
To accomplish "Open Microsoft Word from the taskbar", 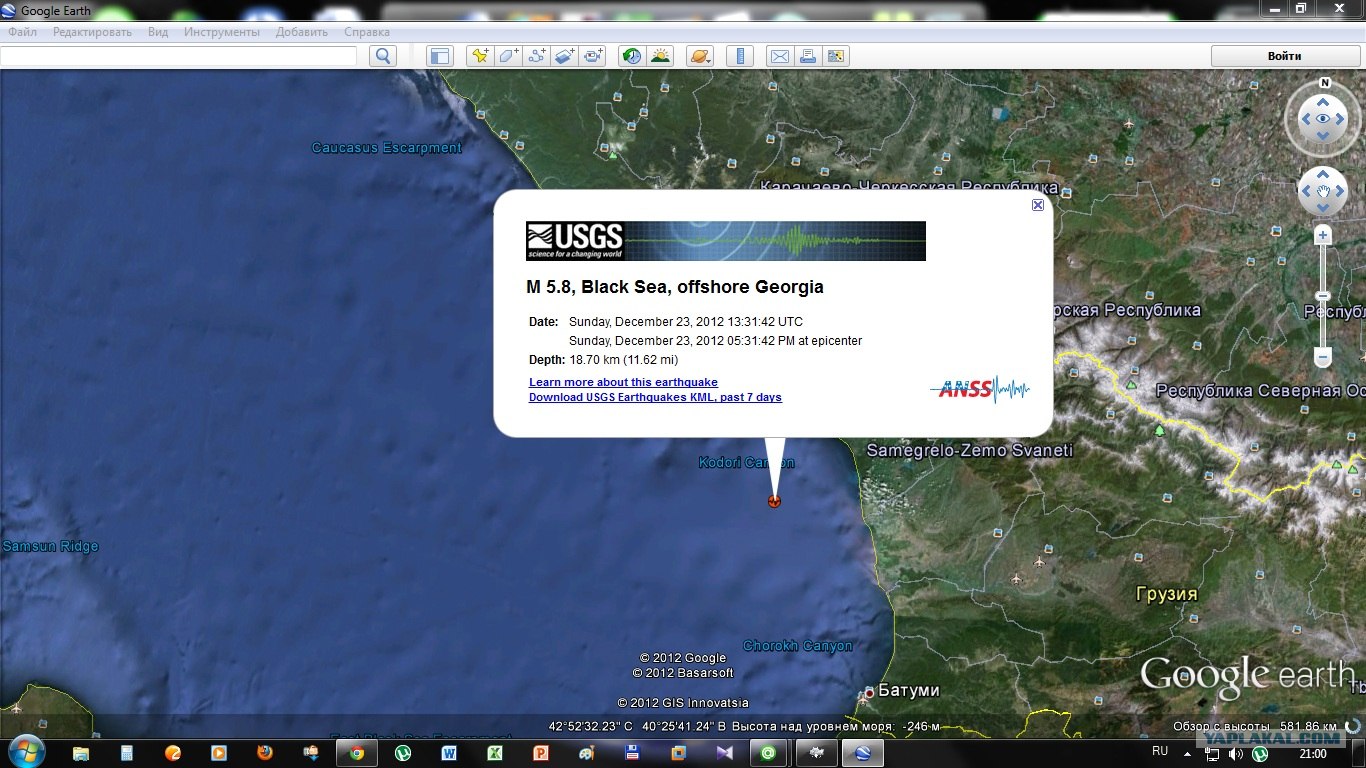I will click(x=449, y=752).
